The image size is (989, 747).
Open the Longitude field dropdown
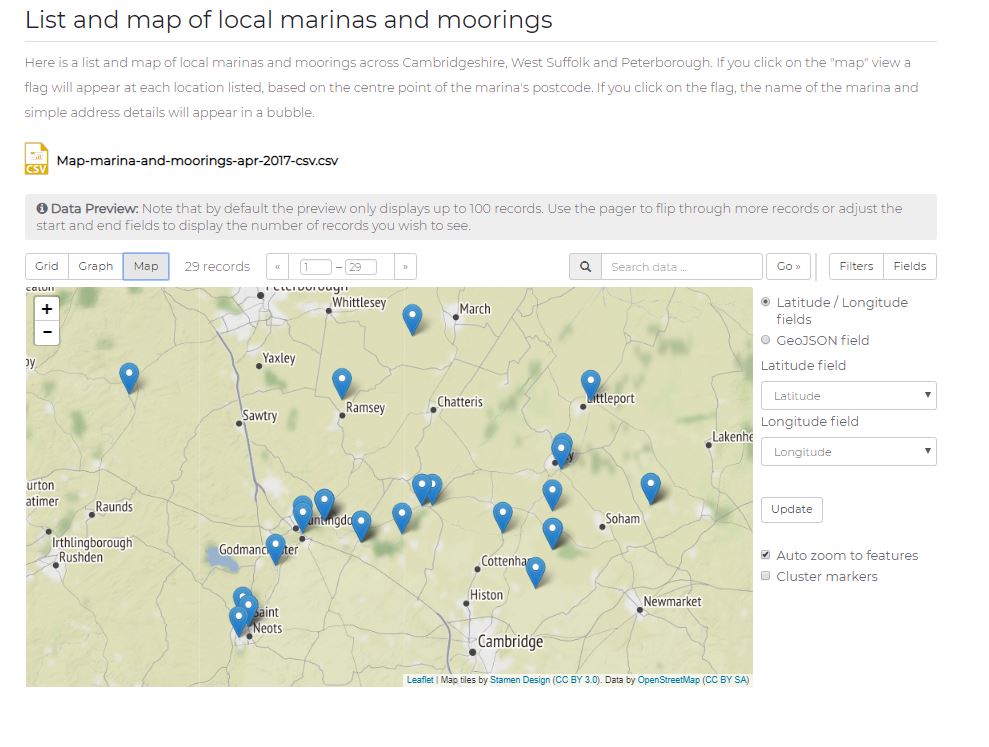(x=848, y=451)
